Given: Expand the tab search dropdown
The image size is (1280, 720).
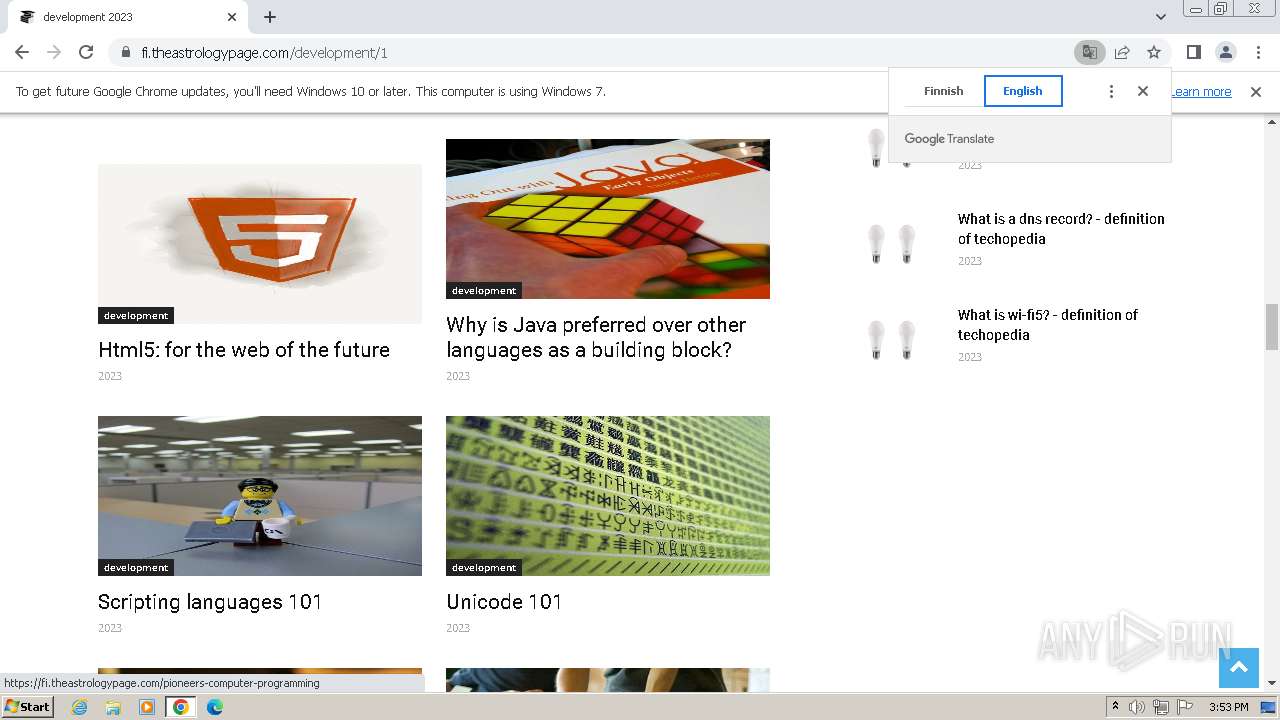Looking at the screenshot, I should pos(1160,17).
